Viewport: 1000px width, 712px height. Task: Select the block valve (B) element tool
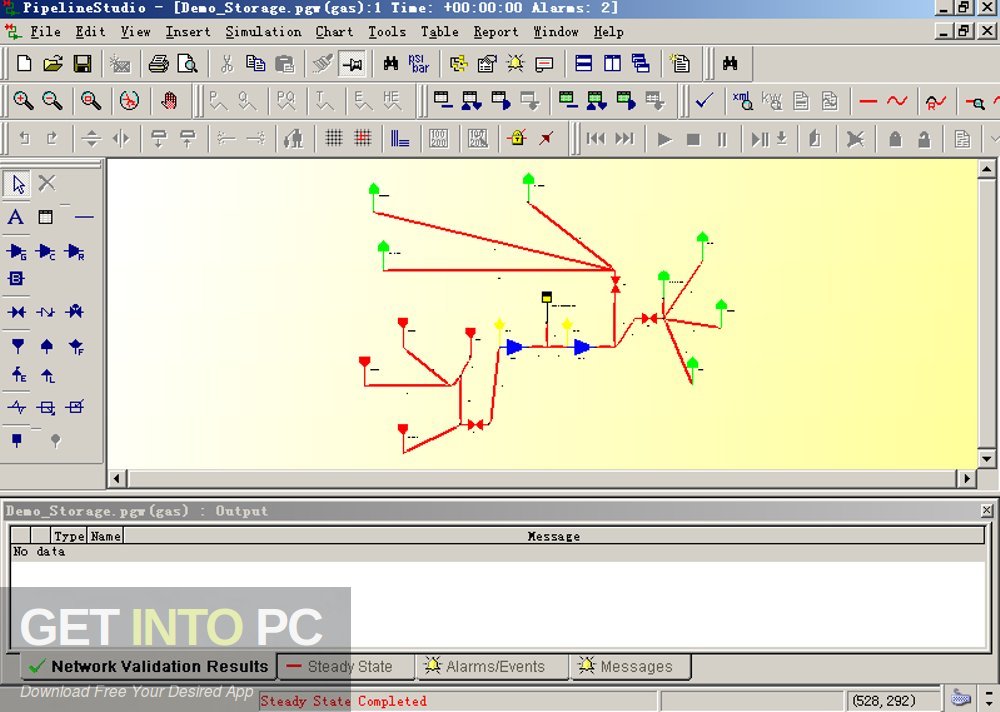coord(14,279)
